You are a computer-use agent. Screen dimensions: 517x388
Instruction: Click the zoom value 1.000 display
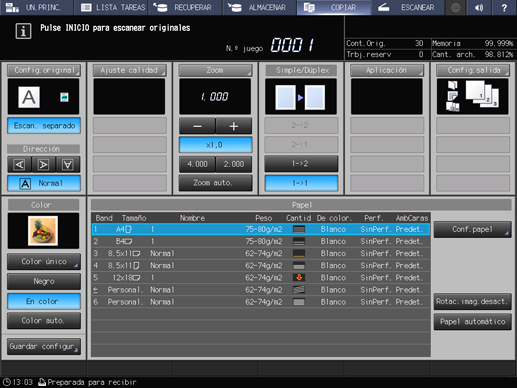pyautogui.click(x=215, y=97)
